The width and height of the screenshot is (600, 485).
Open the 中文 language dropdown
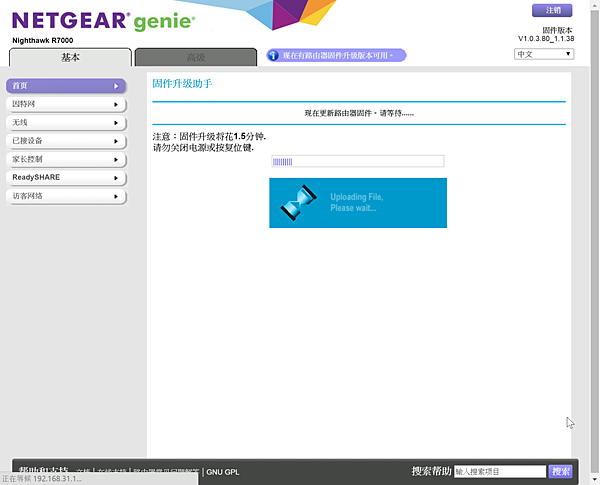[x=544, y=54]
